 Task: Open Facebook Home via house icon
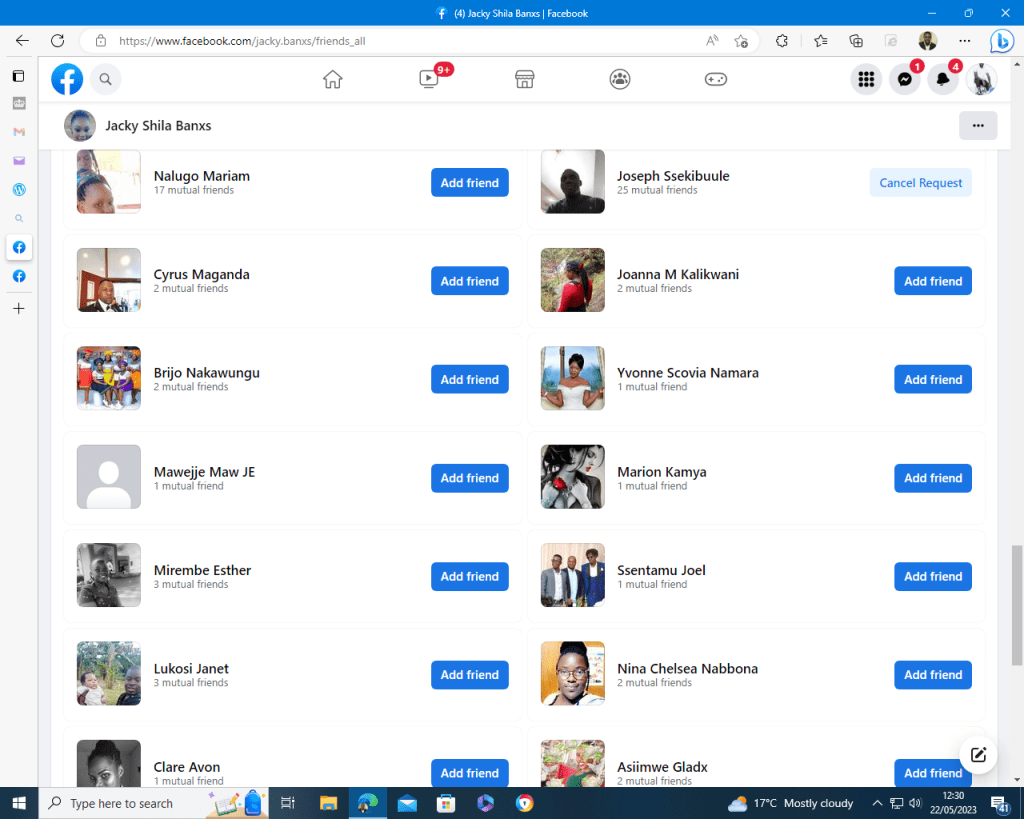[333, 79]
